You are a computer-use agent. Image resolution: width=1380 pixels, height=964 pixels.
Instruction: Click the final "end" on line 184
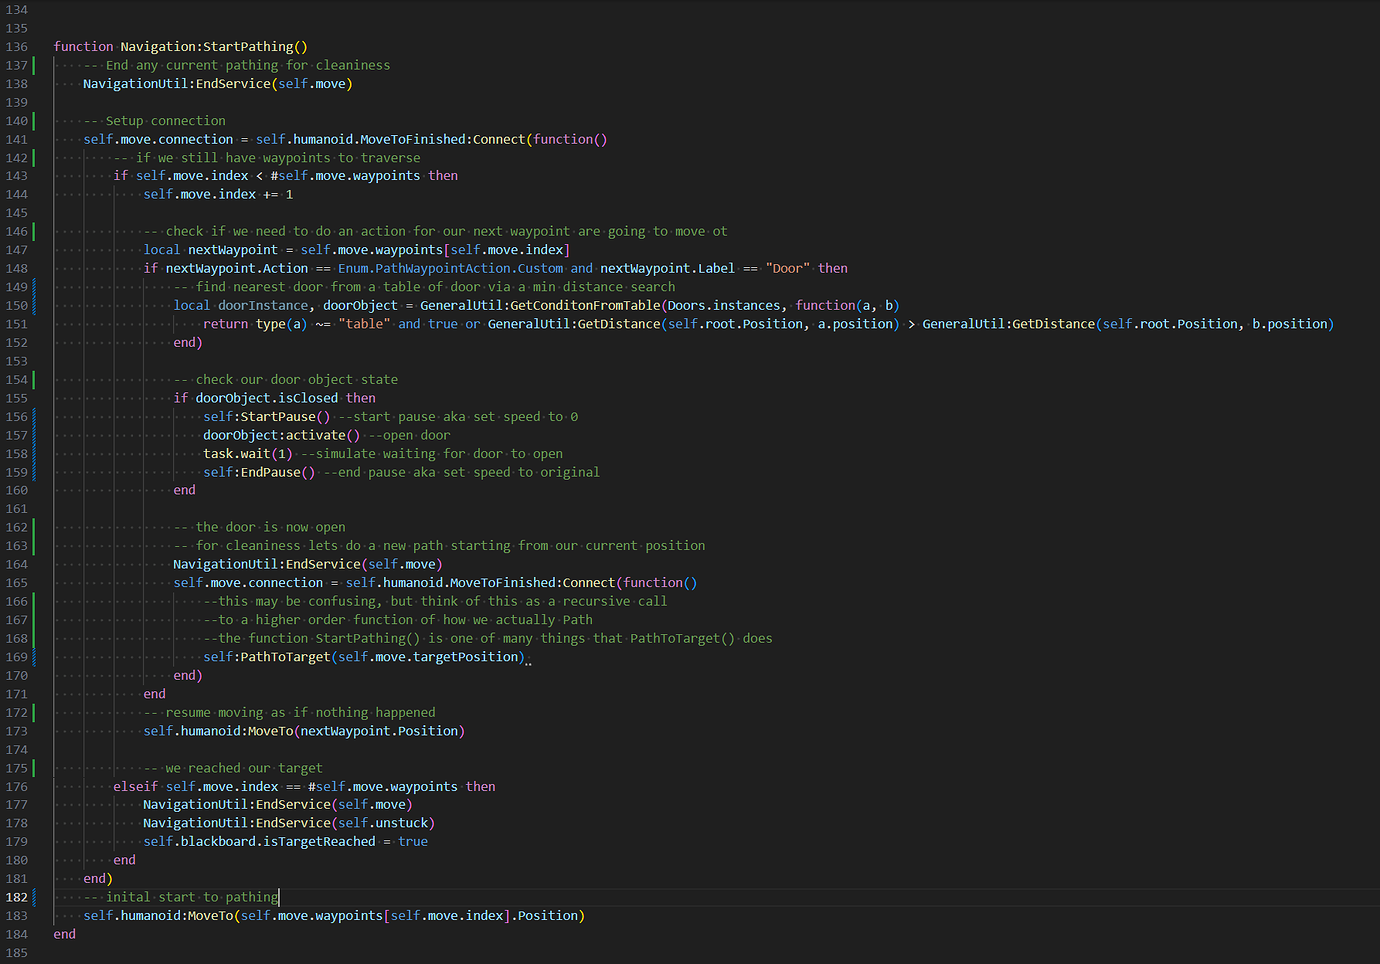tap(65, 934)
